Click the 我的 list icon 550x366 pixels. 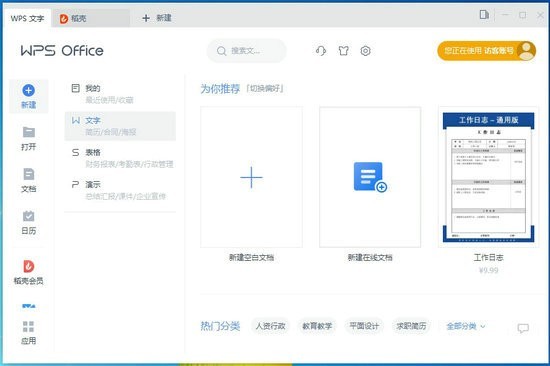pyautogui.click(x=75, y=88)
